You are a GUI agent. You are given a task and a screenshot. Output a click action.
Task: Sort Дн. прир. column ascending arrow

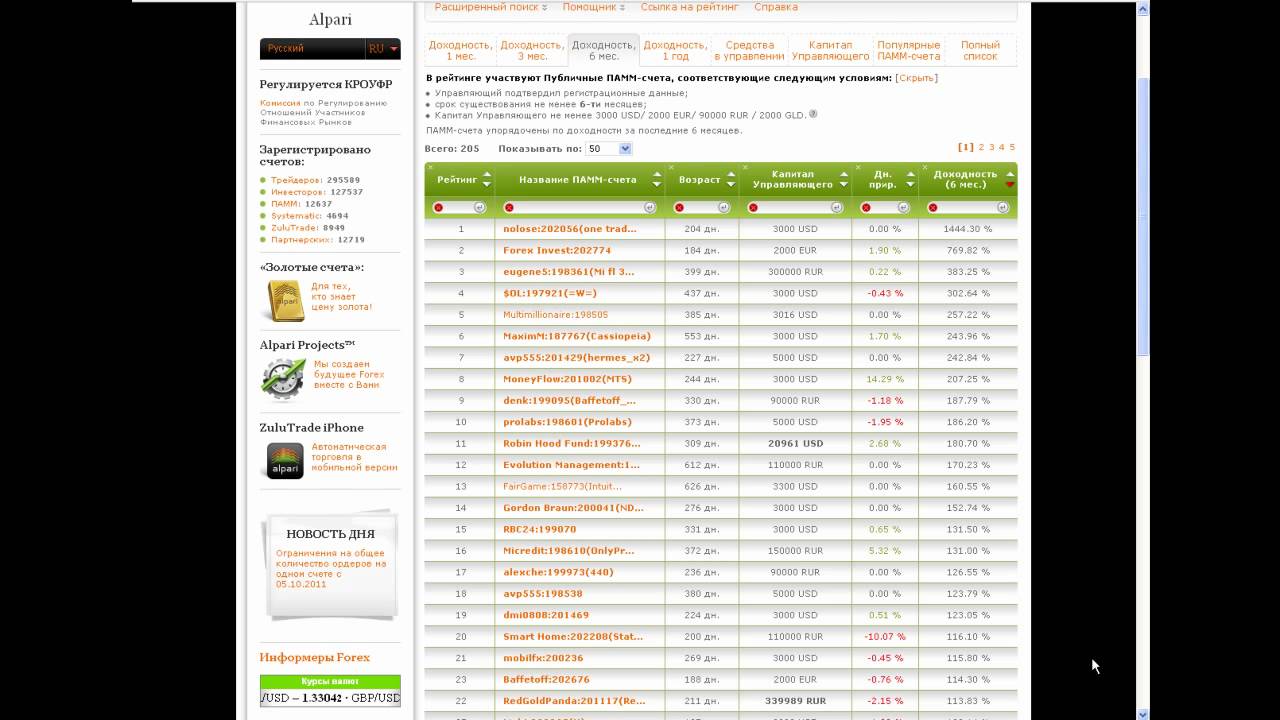(910, 175)
